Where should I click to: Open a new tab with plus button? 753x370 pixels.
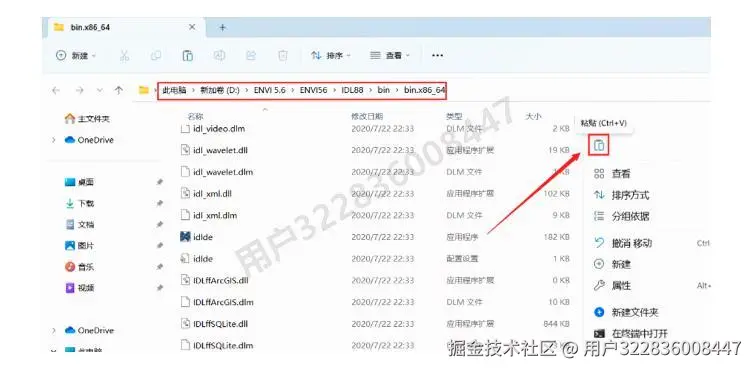tap(222, 27)
